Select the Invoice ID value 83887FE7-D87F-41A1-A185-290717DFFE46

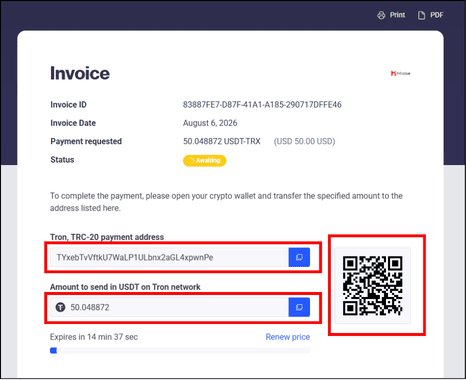262,105
